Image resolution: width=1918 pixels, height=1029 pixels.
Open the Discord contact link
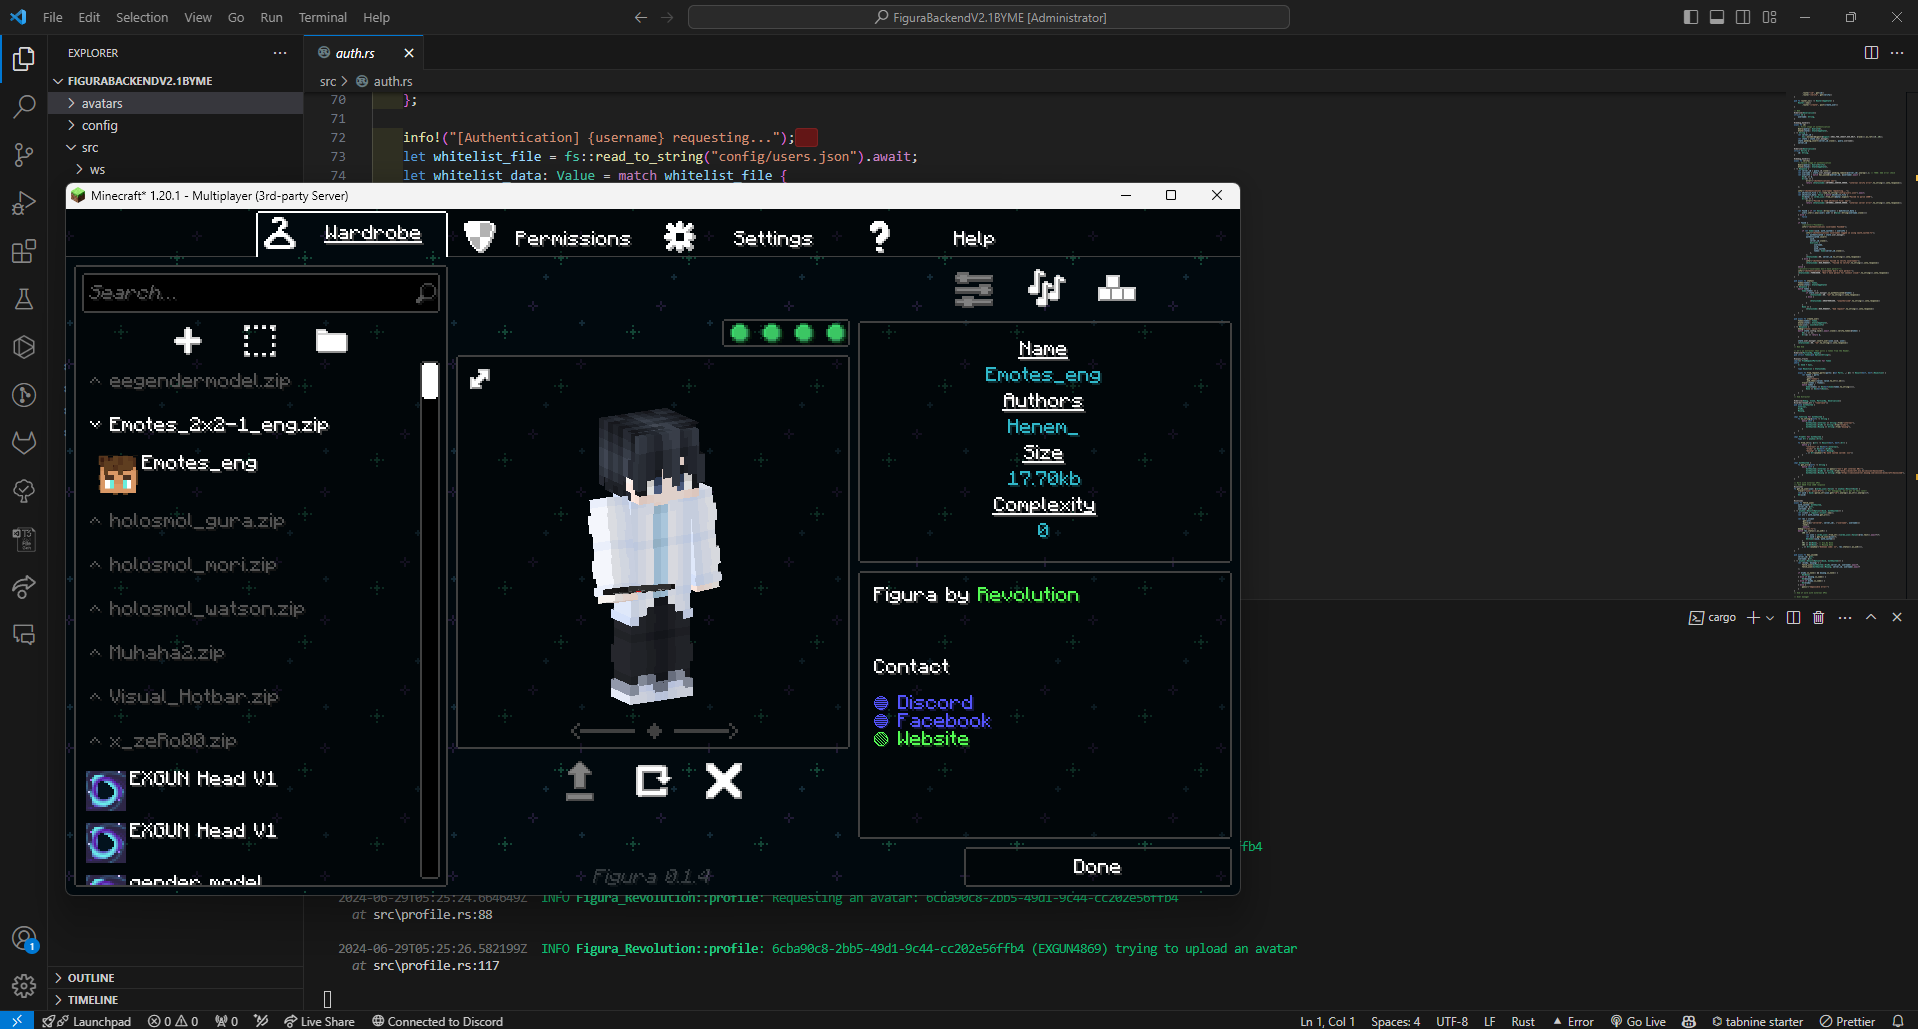934,702
